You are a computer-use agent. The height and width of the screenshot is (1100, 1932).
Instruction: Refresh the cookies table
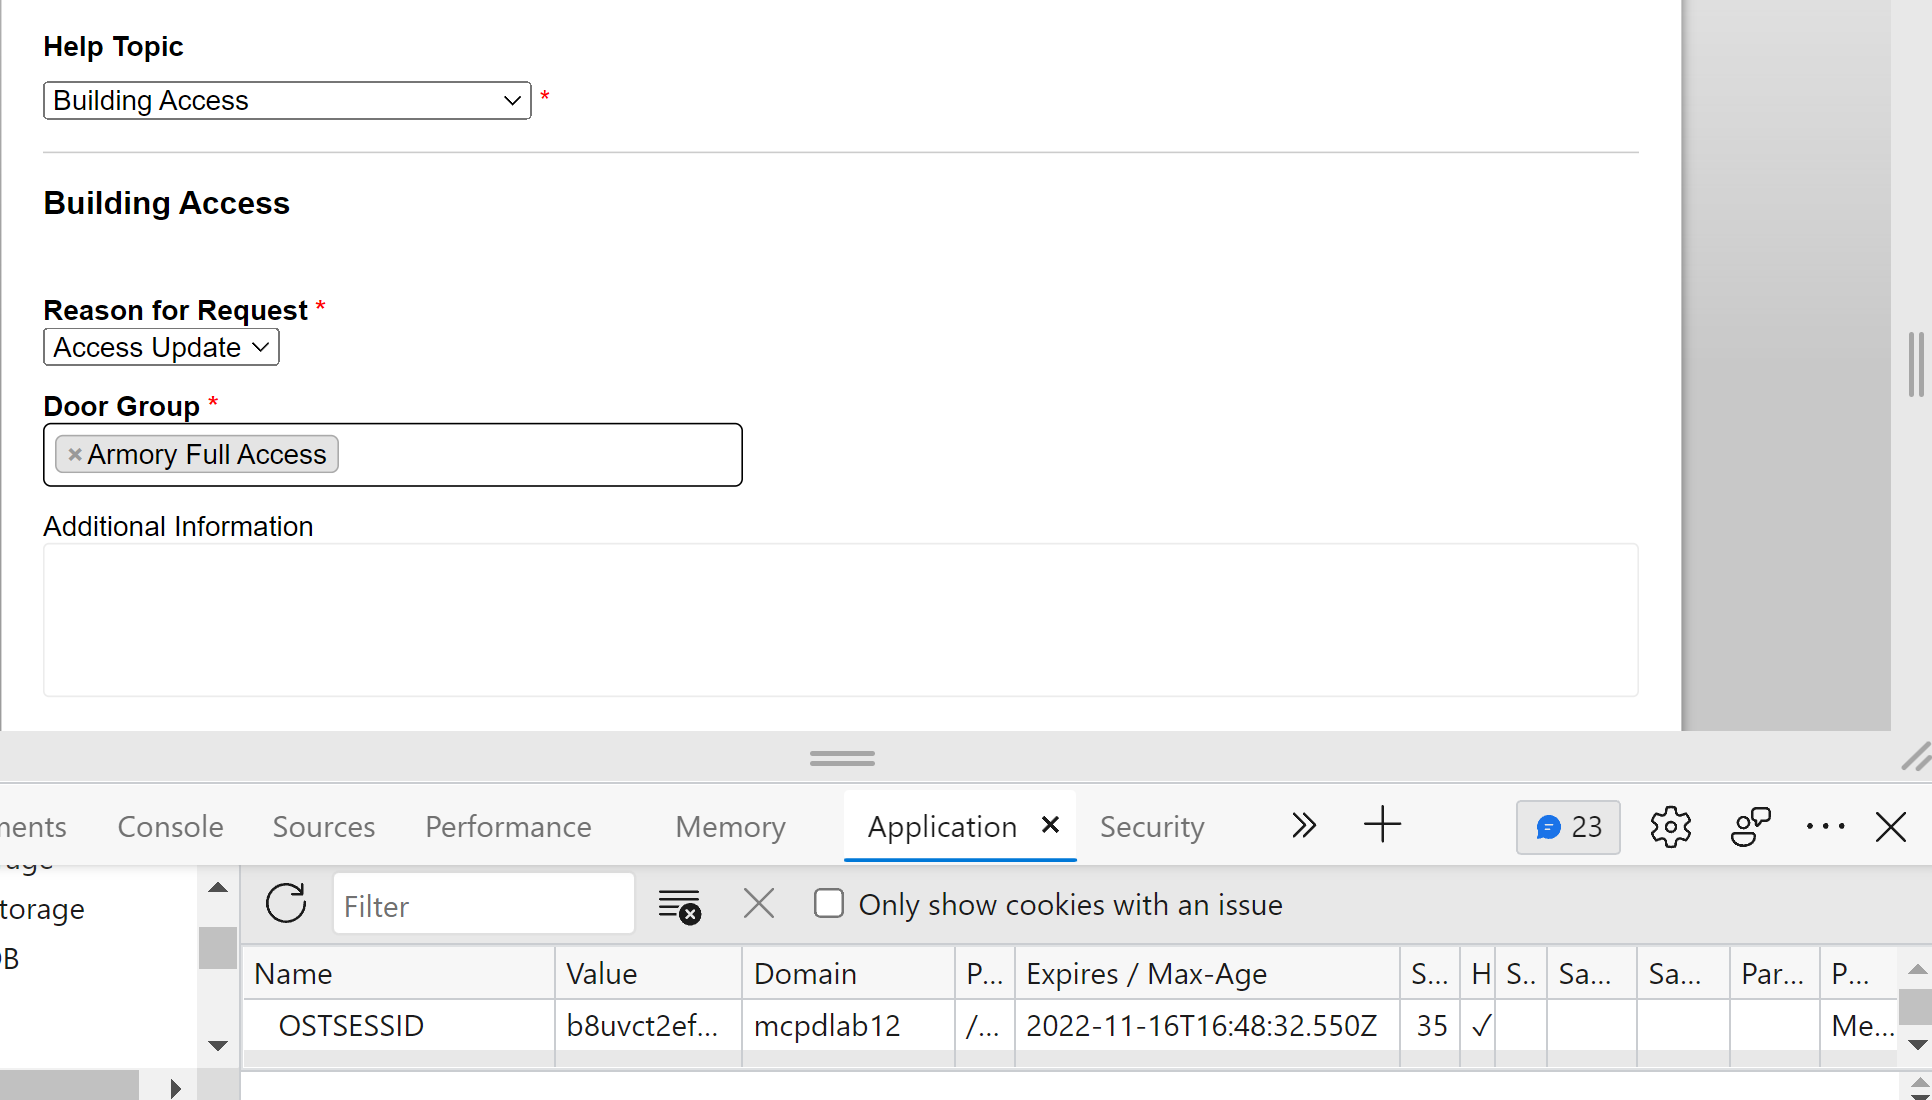pyautogui.click(x=286, y=904)
